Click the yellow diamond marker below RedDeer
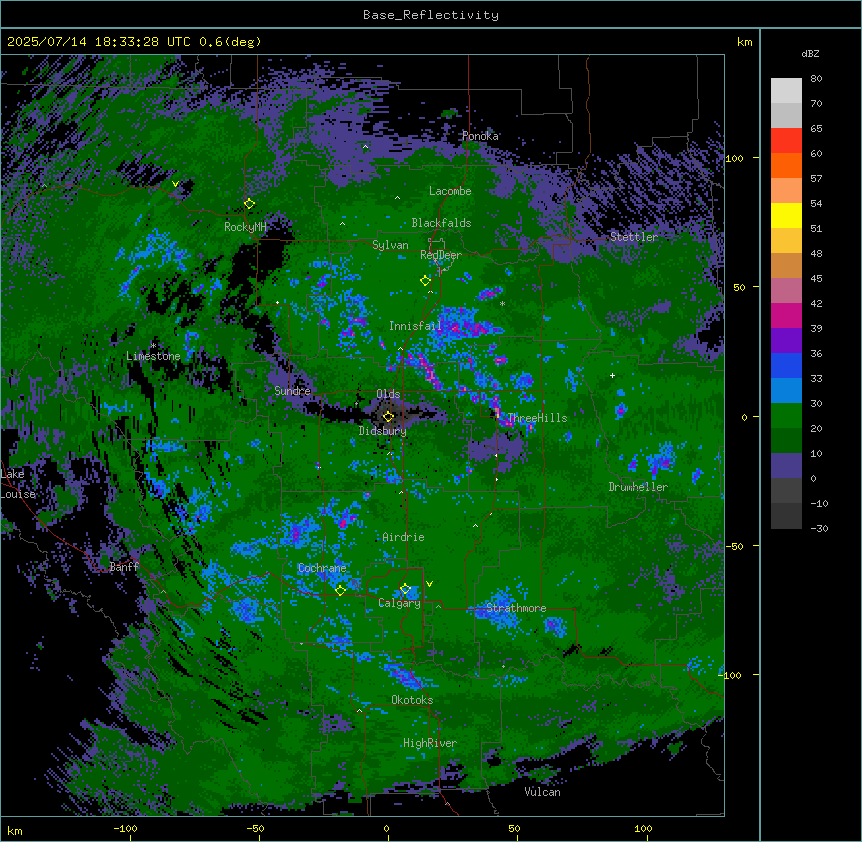The height and width of the screenshot is (842, 862). [426, 280]
